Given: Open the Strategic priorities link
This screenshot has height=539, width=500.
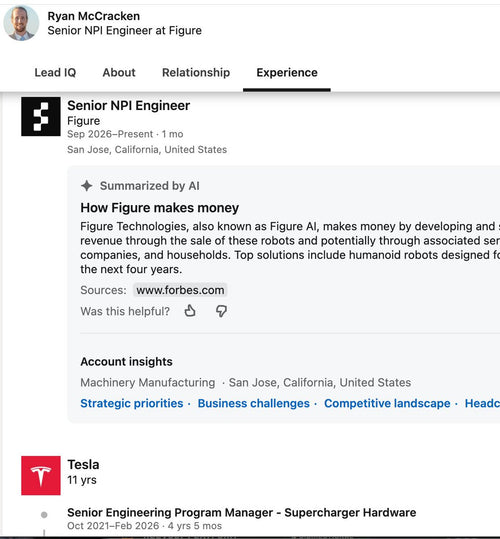Looking at the screenshot, I should click(x=132, y=403).
